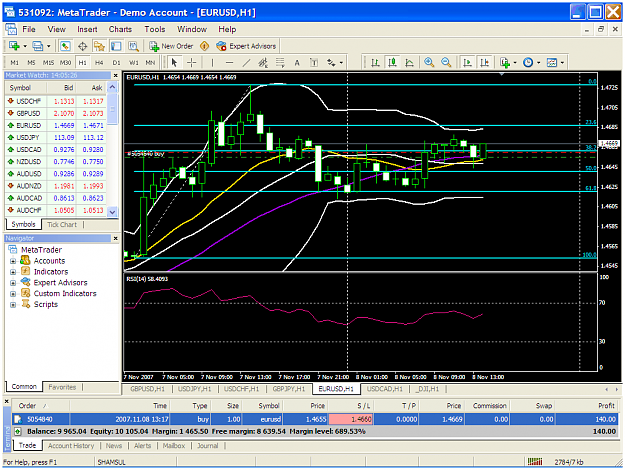Switch to Candlesticks chart display icon

(x=392, y=63)
